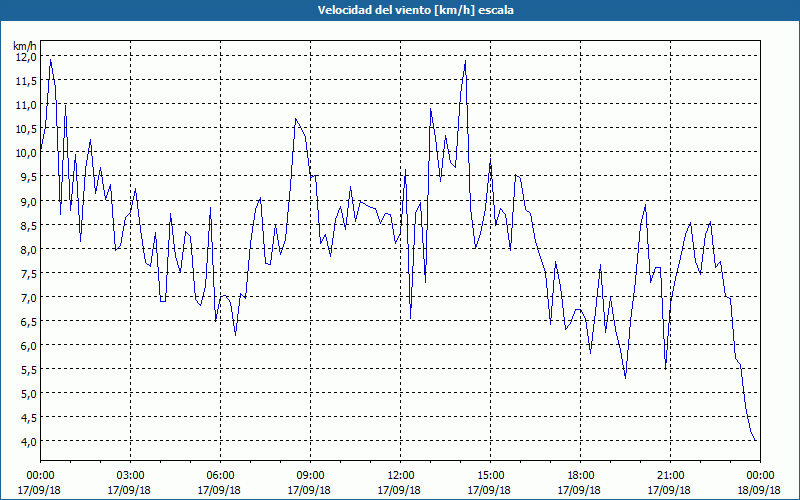The height and width of the screenshot is (500, 800).
Task: Click the "17/09/18" date under the first 00:00
Action: (40, 490)
